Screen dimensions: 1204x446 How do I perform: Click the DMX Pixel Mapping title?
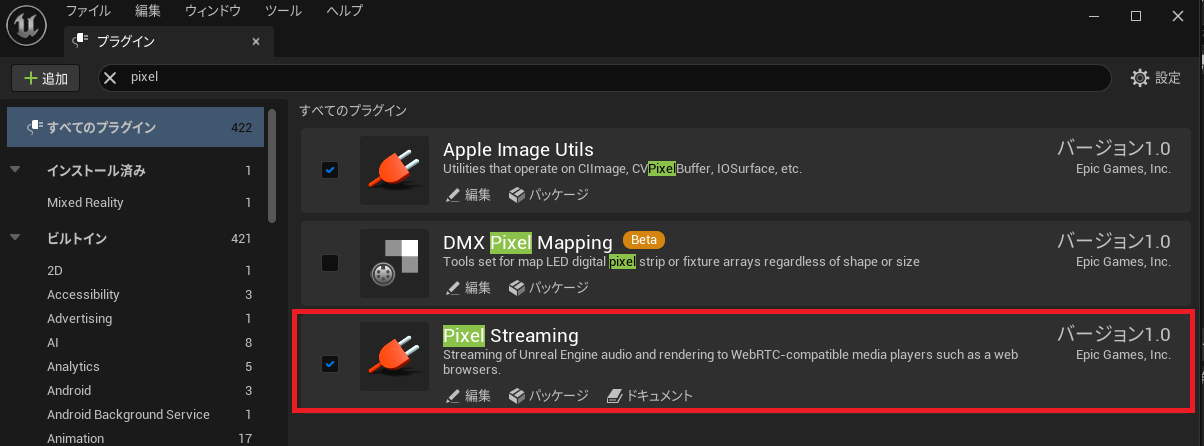click(528, 242)
